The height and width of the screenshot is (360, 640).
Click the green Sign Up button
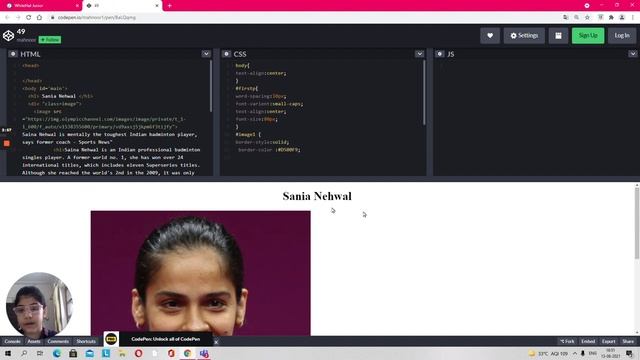point(588,36)
